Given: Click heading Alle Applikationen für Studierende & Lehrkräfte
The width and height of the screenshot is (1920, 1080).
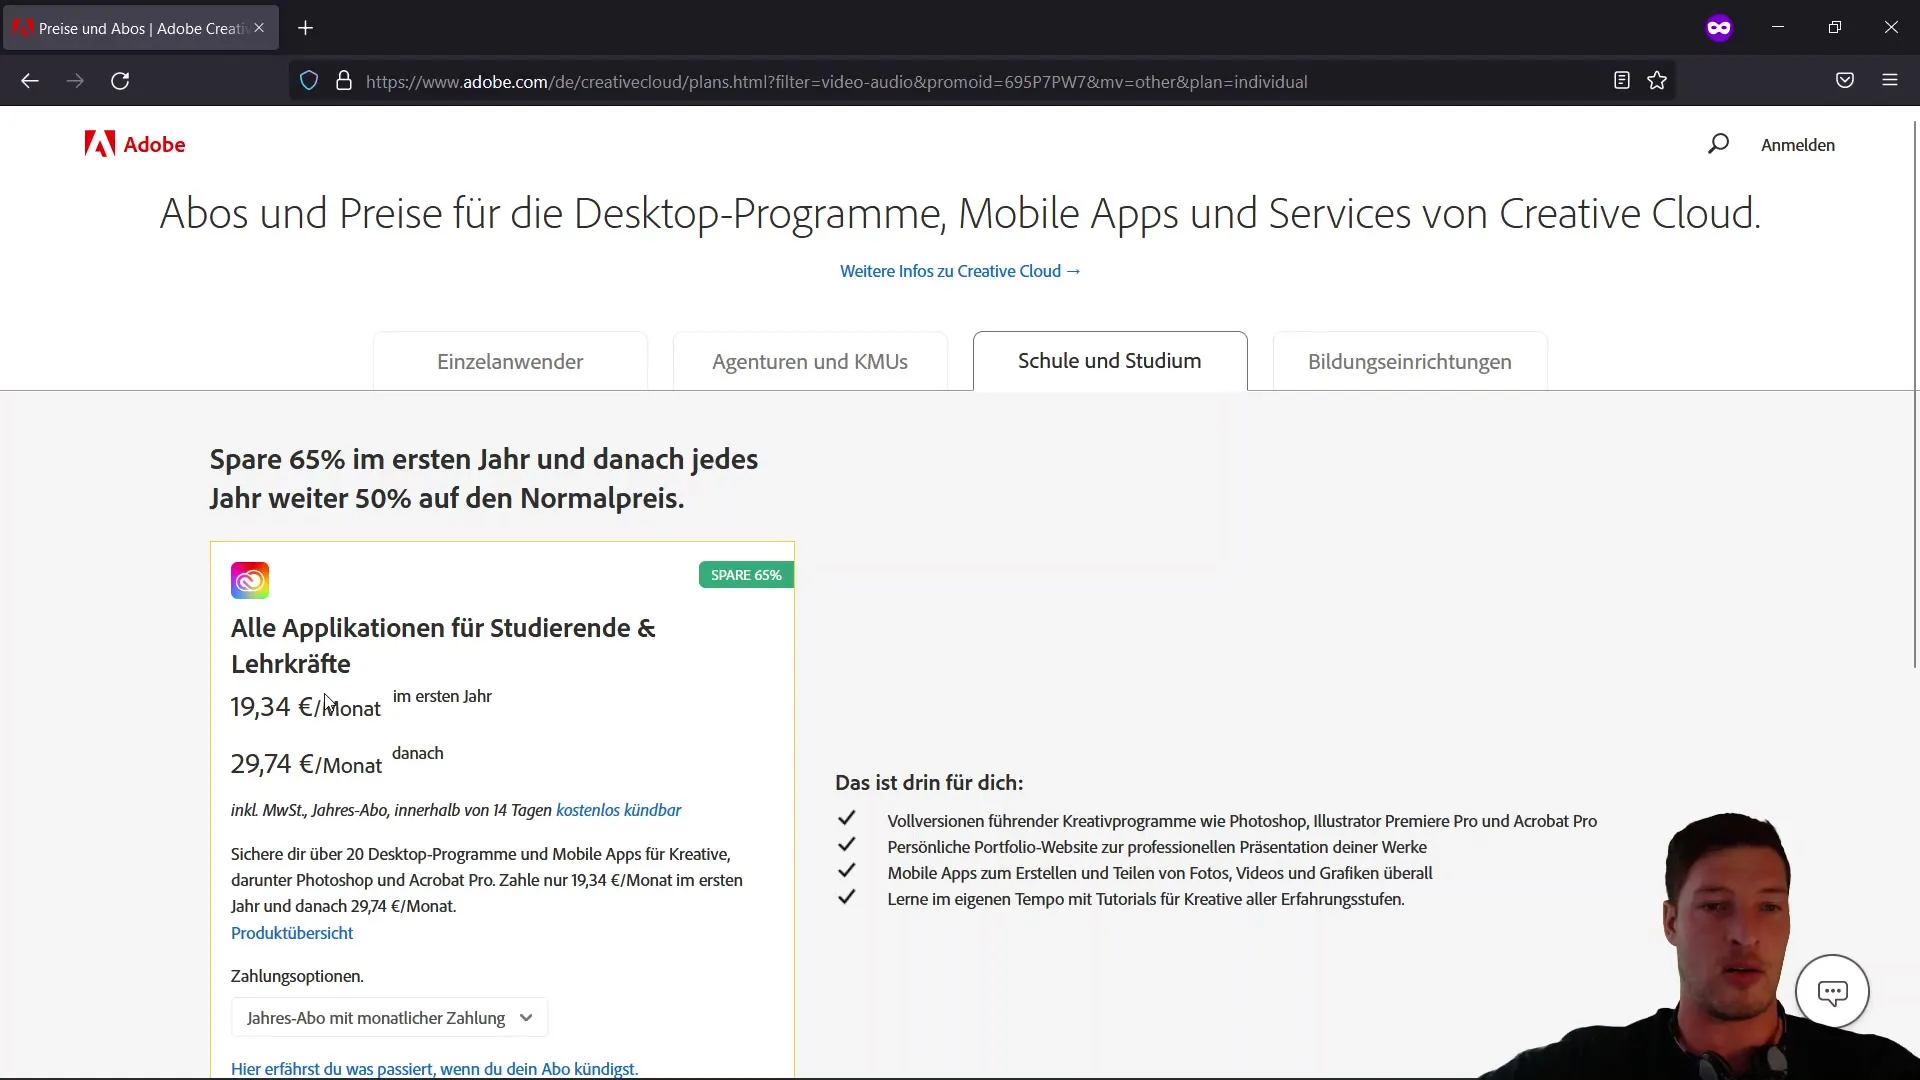Looking at the screenshot, I should (443, 645).
